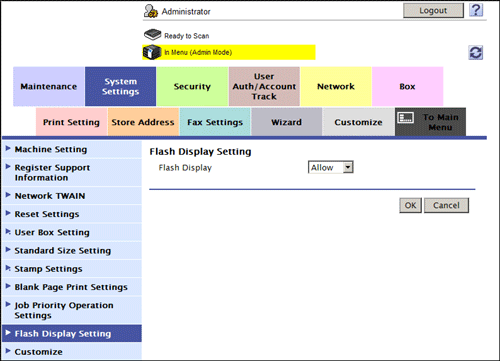
Task: Click the Administrator user icon
Action: pyautogui.click(x=151, y=11)
